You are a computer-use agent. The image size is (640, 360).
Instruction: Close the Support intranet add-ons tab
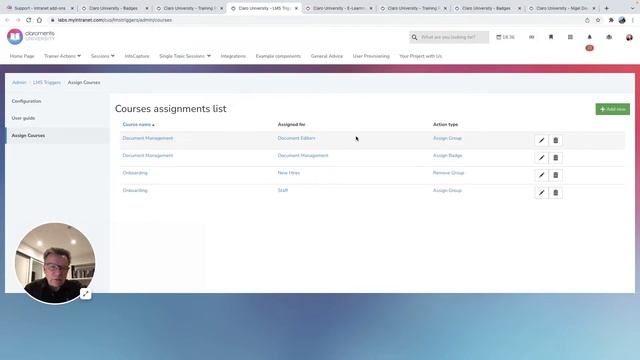click(72, 8)
